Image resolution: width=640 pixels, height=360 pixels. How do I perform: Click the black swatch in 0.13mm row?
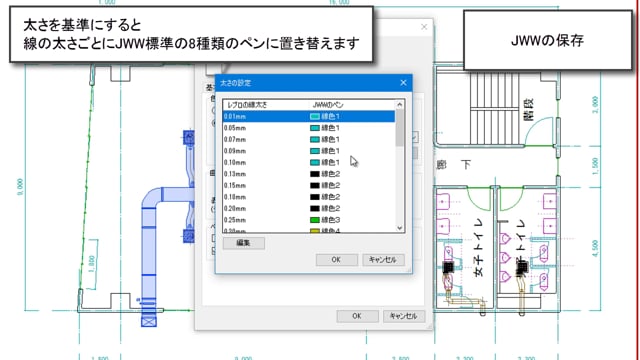pos(315,174)
